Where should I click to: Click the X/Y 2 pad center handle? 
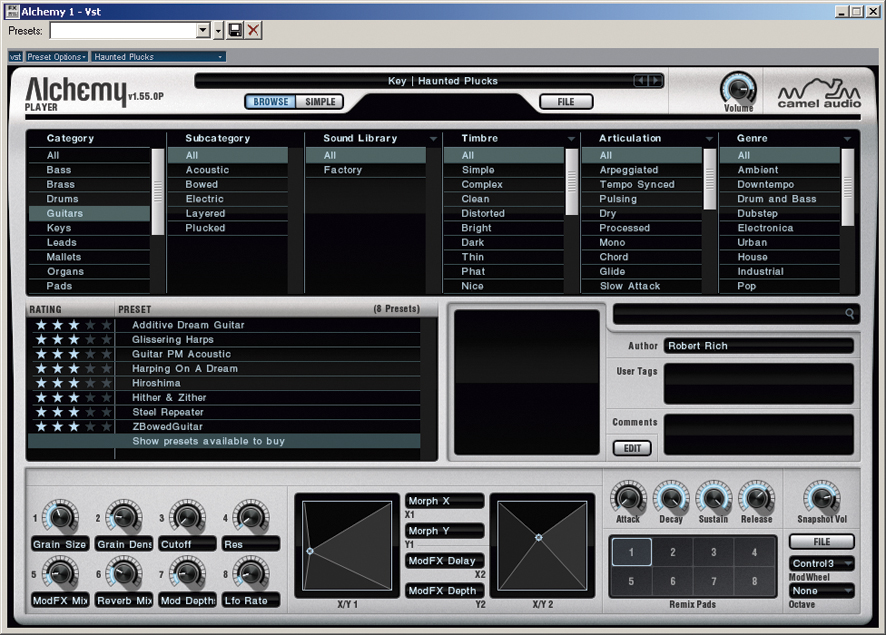coord(538,538)
